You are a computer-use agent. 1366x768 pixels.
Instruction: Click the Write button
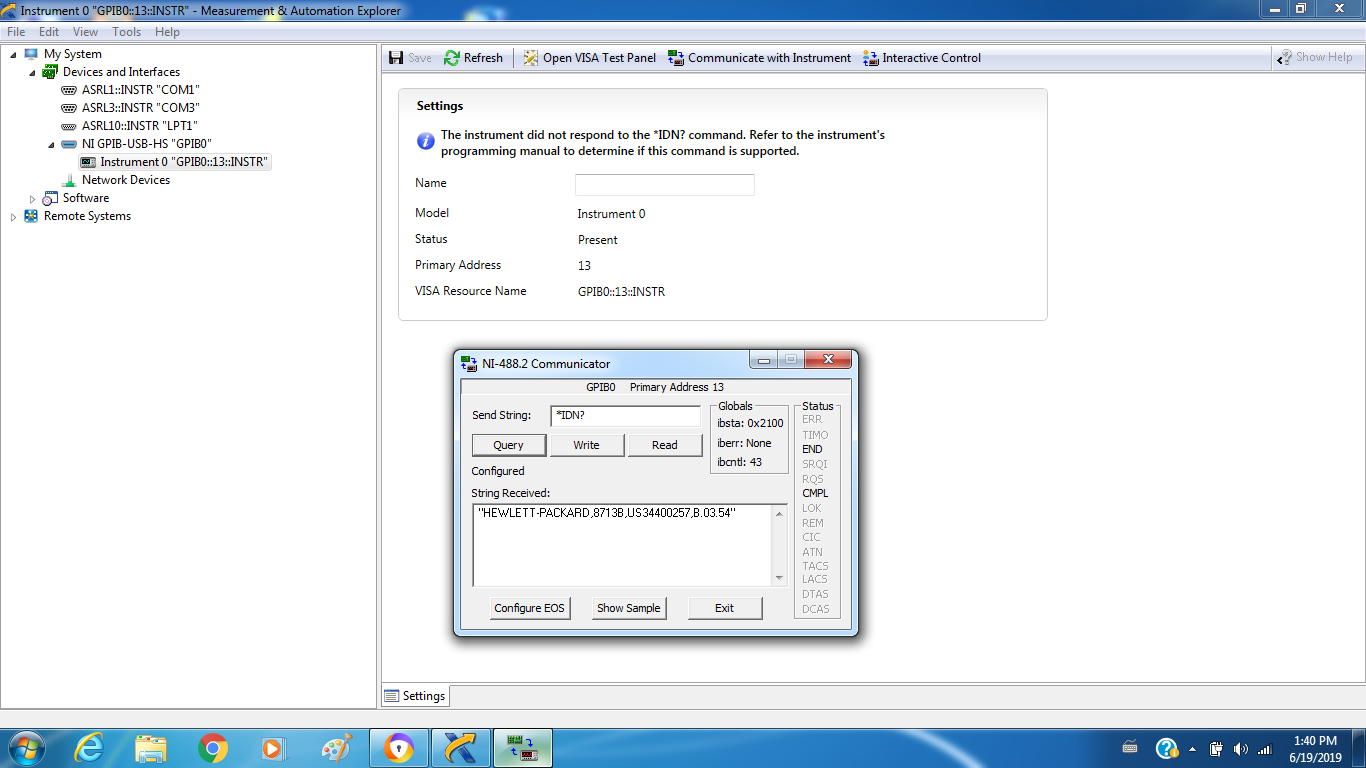(x=587, y=445)
